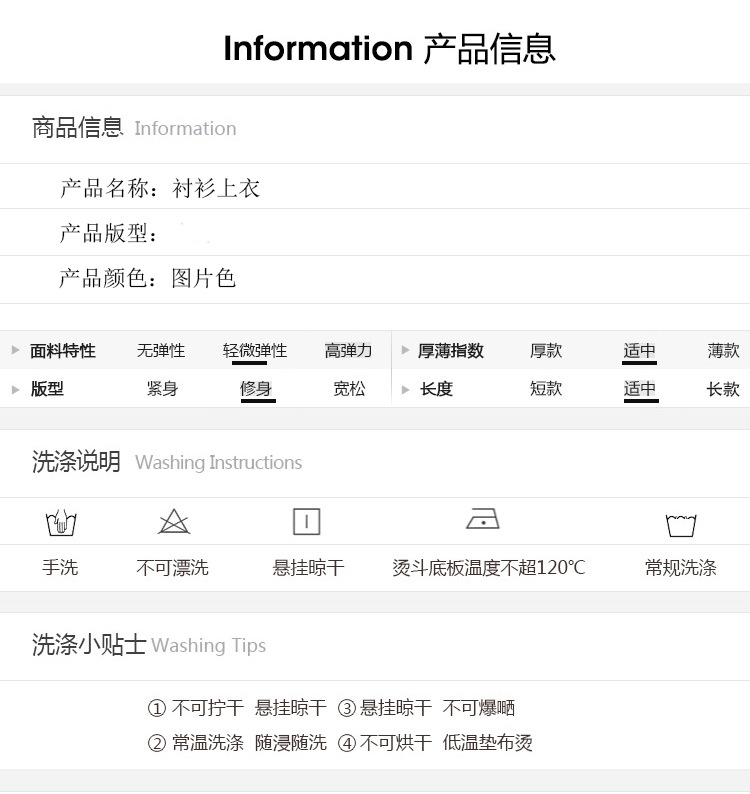The height and width of the screenshot is (794, 750).
Task: Click the 手洗 label
Action: (x=60, y=567)
